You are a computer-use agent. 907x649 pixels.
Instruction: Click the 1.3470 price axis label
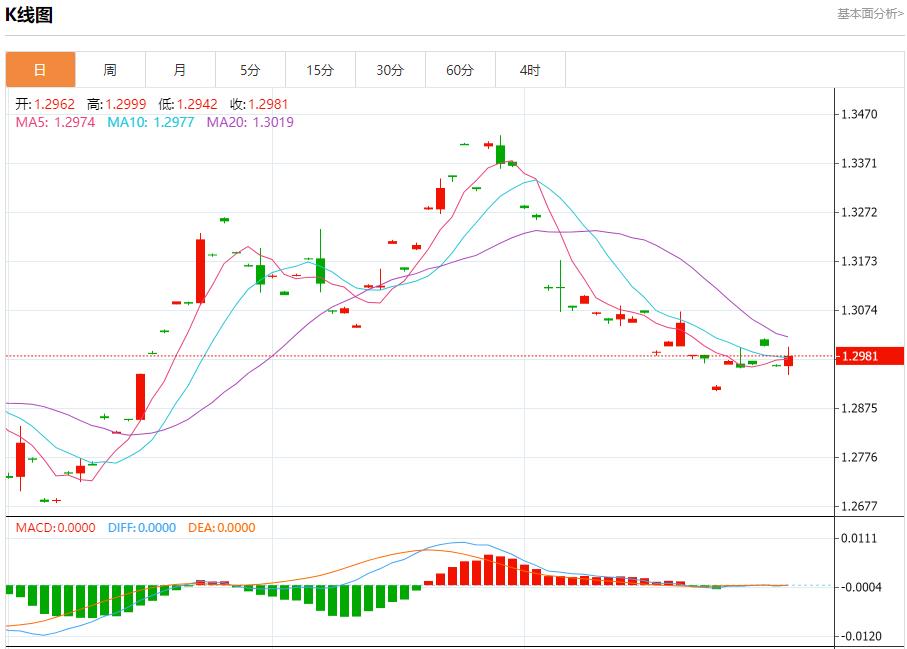point(859,115)
